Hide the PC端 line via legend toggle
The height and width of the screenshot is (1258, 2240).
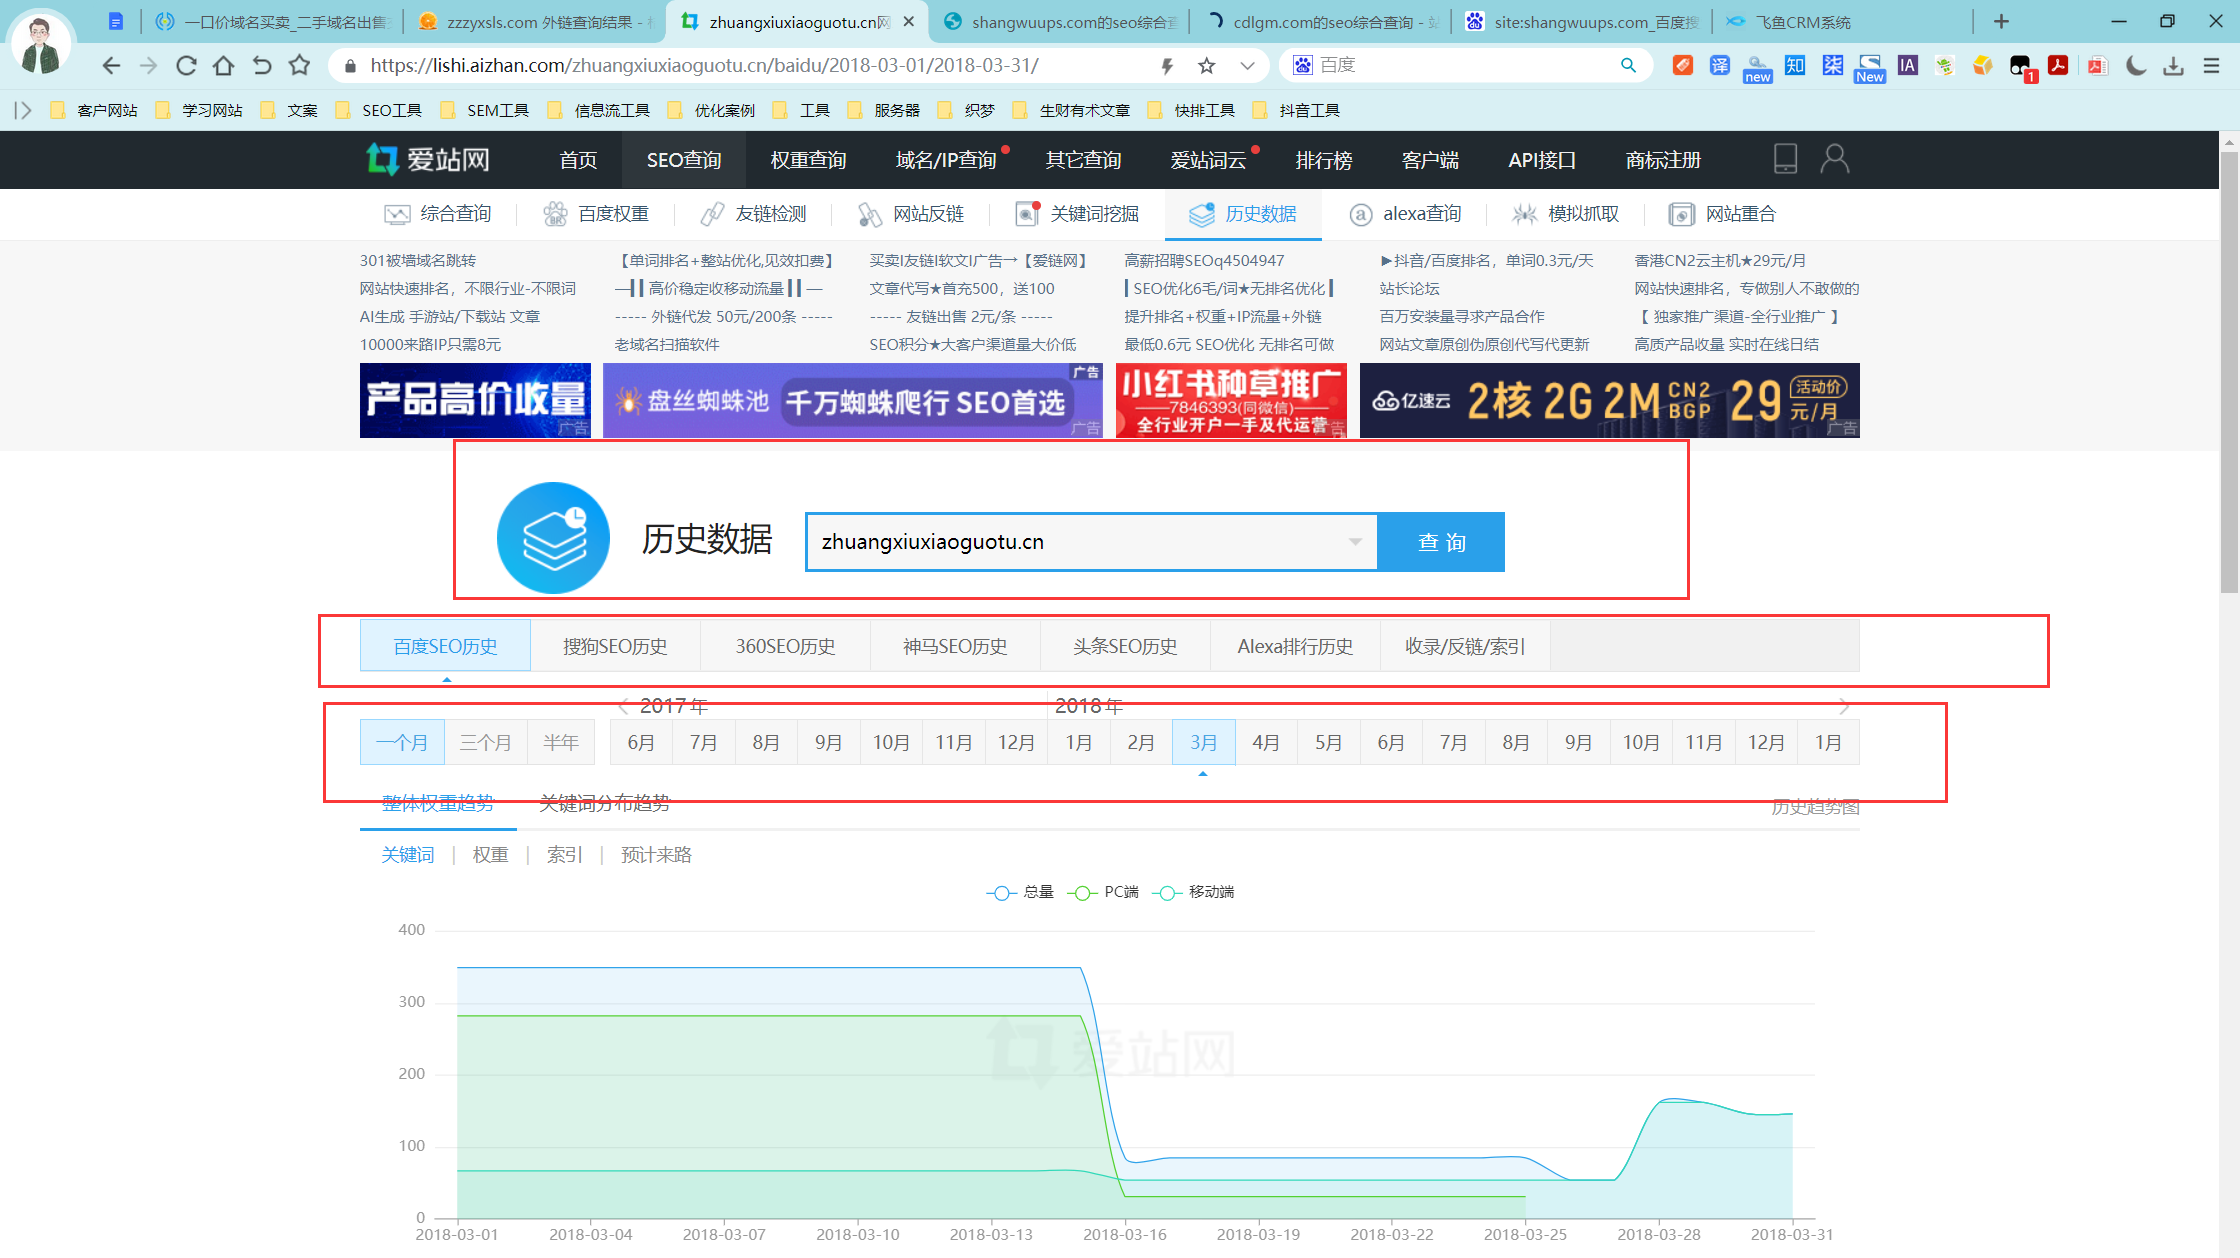(x=1083, y=892)
